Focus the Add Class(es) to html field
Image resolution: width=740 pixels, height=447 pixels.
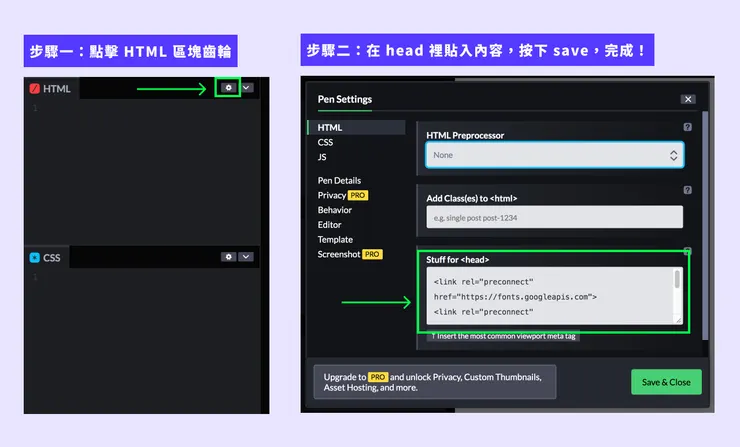(555, 218)
